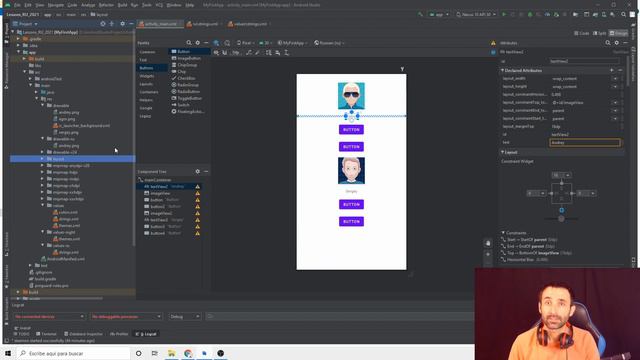Open Pack tool in design toolbar

tap(269, 53)
